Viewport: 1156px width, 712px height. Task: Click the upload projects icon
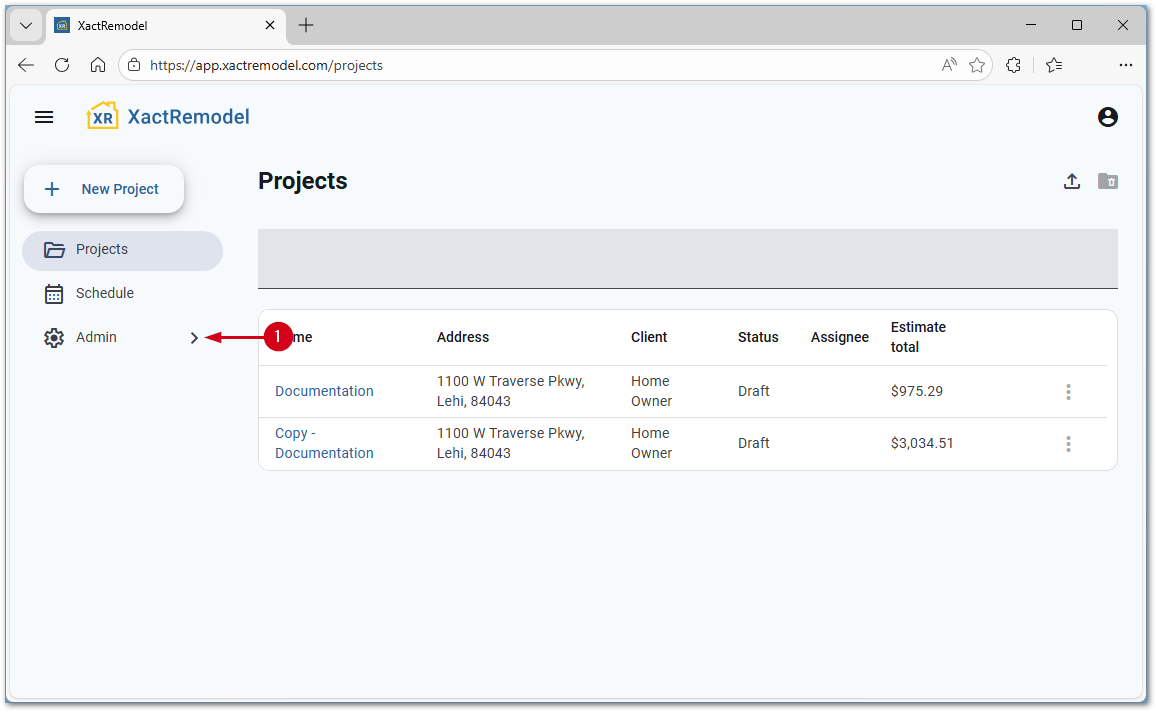[x=1071, y=181]
